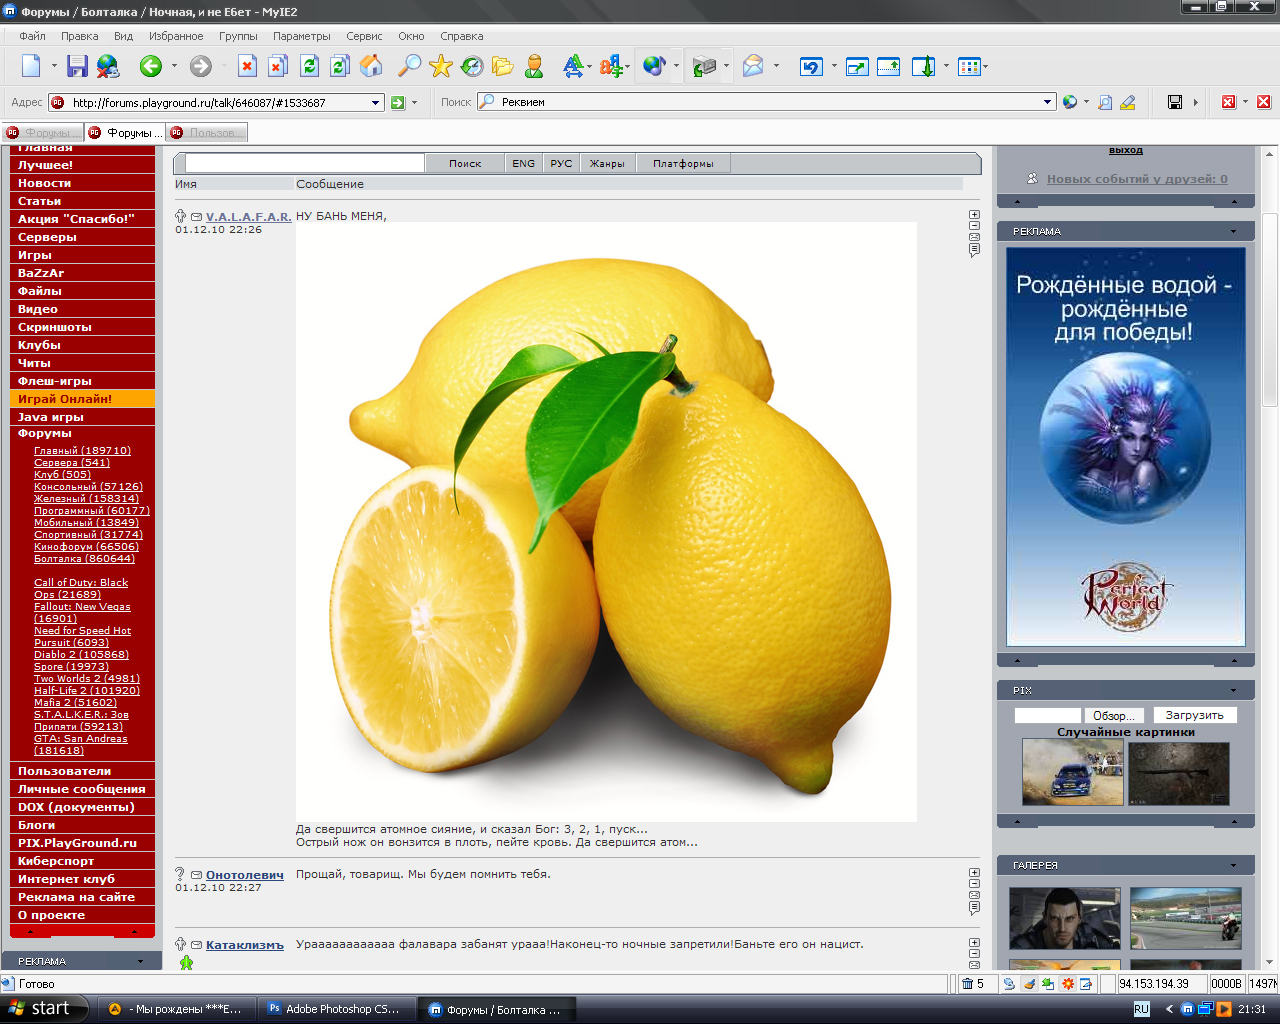This screenshot has width=1280, height=1024.
Task: Toggle the РУС language filter
Action: pos(561,163)
